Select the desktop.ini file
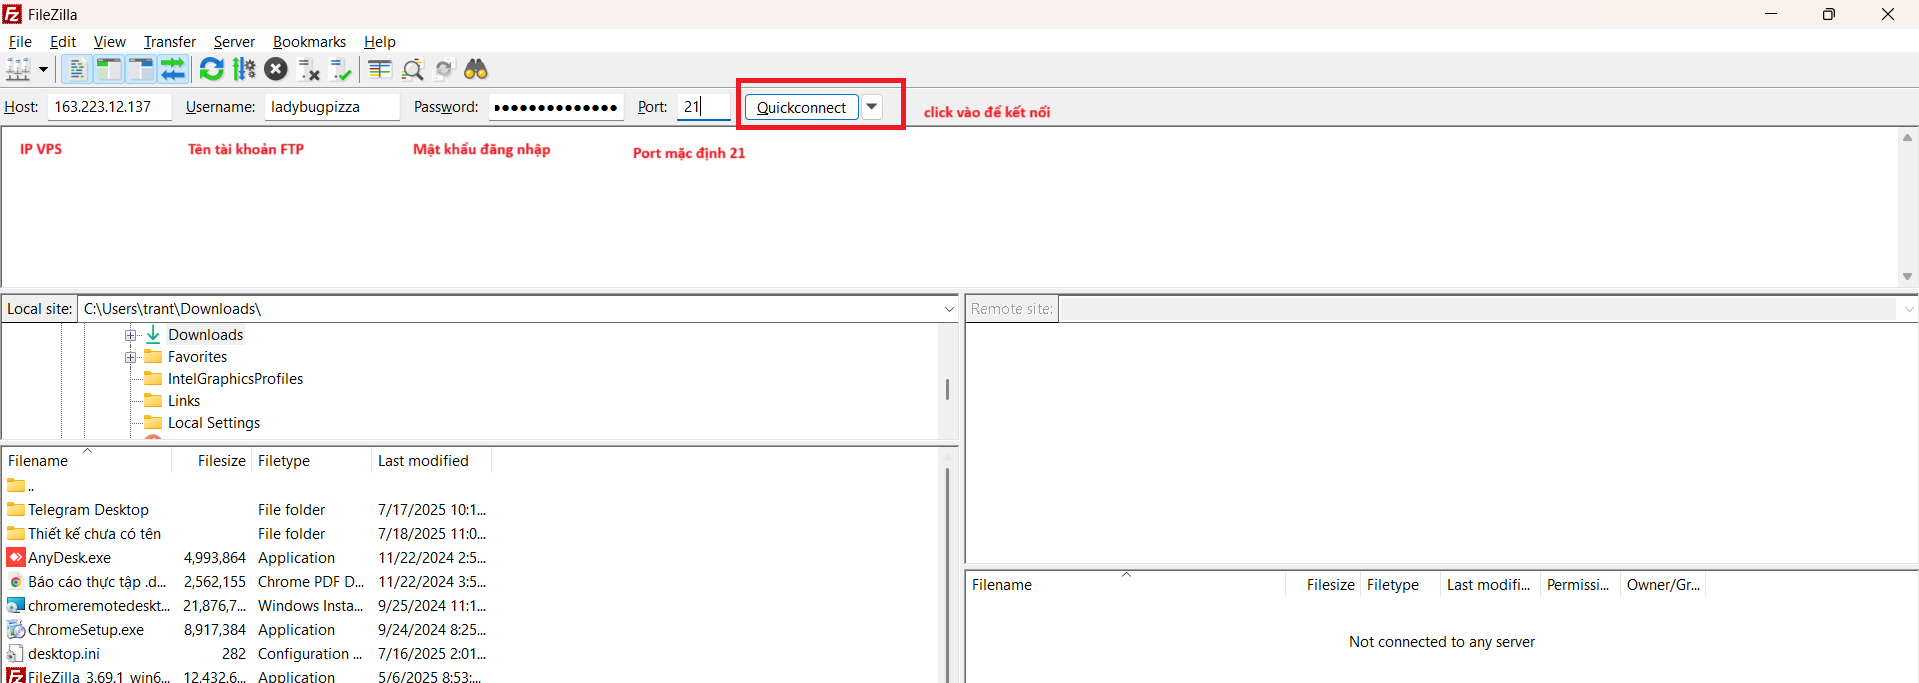Viewport: 1919px width, 683px height. [246, 654]
